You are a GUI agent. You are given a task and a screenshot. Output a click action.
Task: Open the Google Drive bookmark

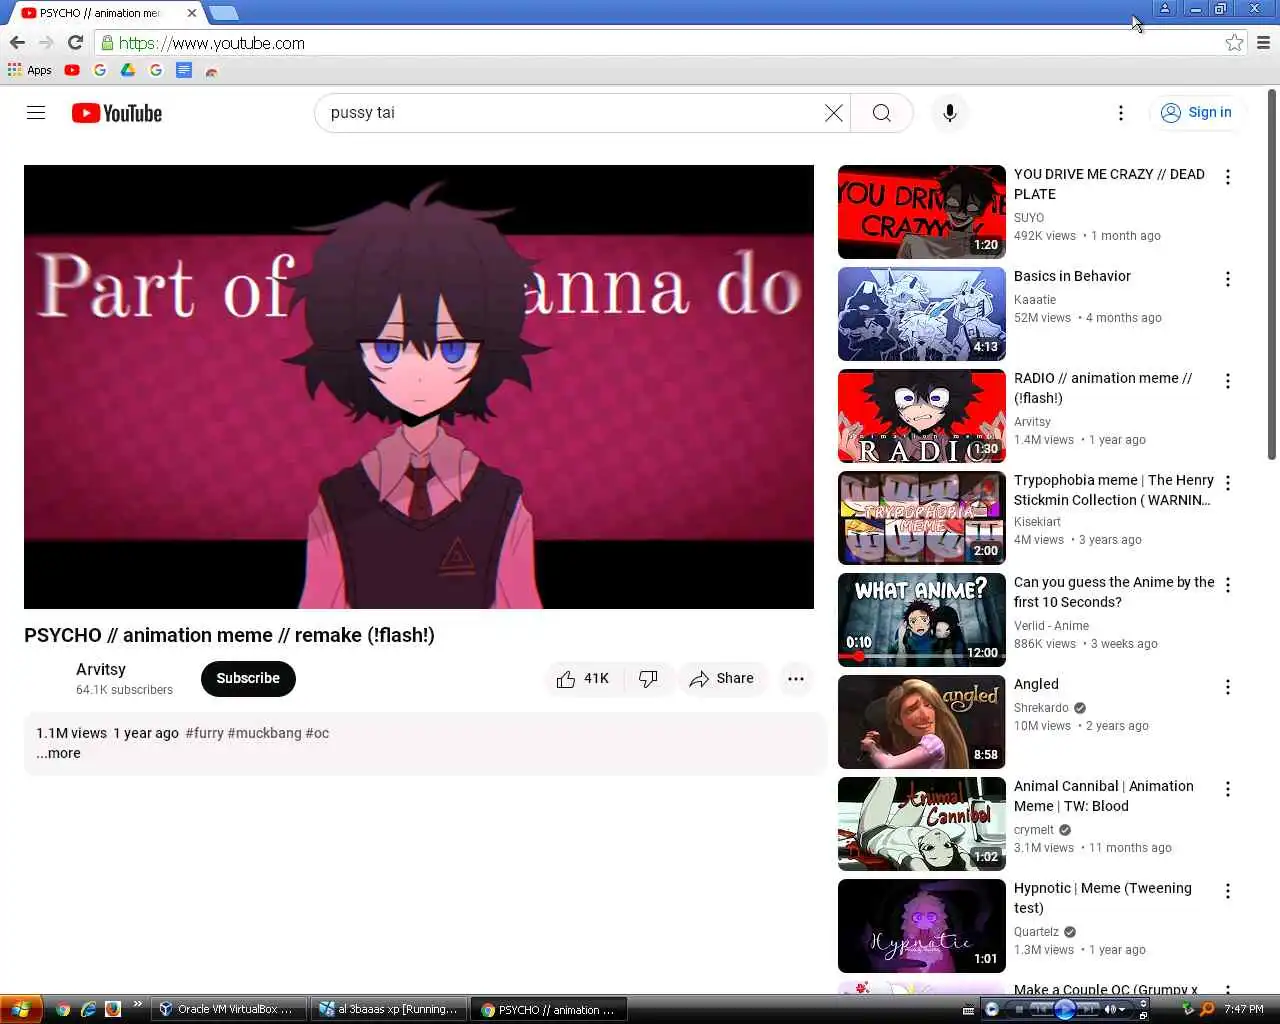click(x=128, y=70)
